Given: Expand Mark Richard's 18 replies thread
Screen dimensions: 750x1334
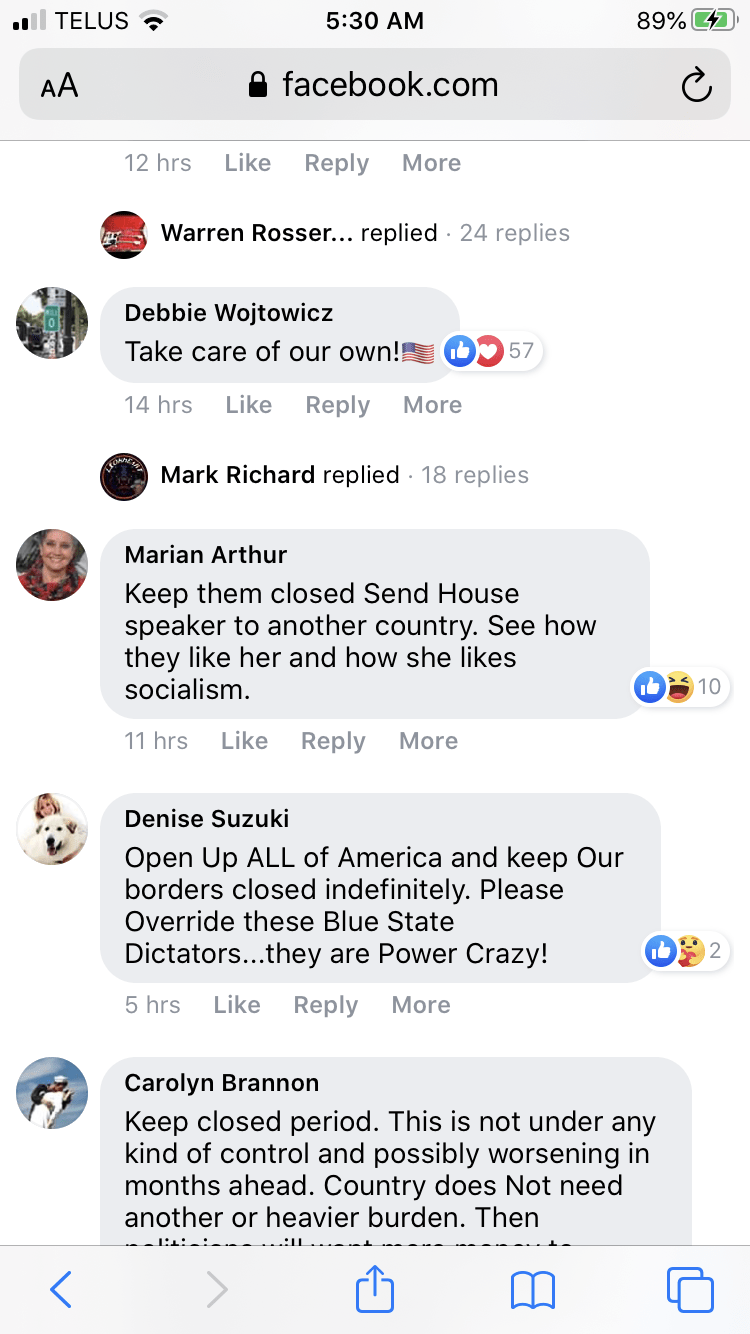Looking at the screenshot, I should pyautogui.click(x=315, y=476).
